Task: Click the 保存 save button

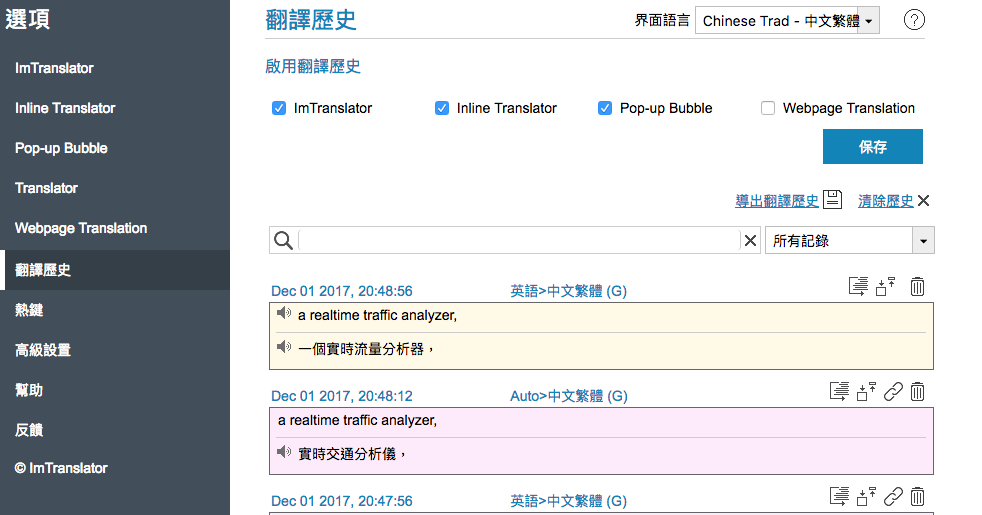Action: pyautogui.click(x=872, y=147)
